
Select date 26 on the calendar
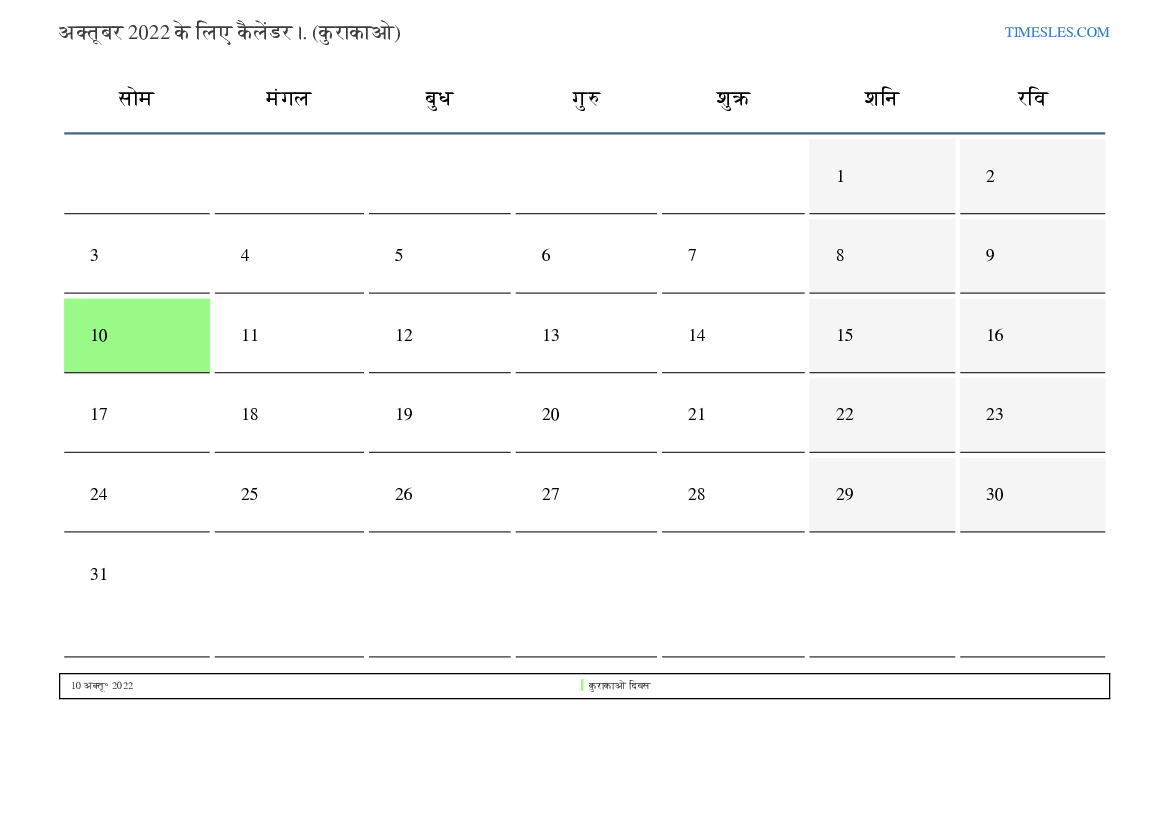[x=440, y=494]
